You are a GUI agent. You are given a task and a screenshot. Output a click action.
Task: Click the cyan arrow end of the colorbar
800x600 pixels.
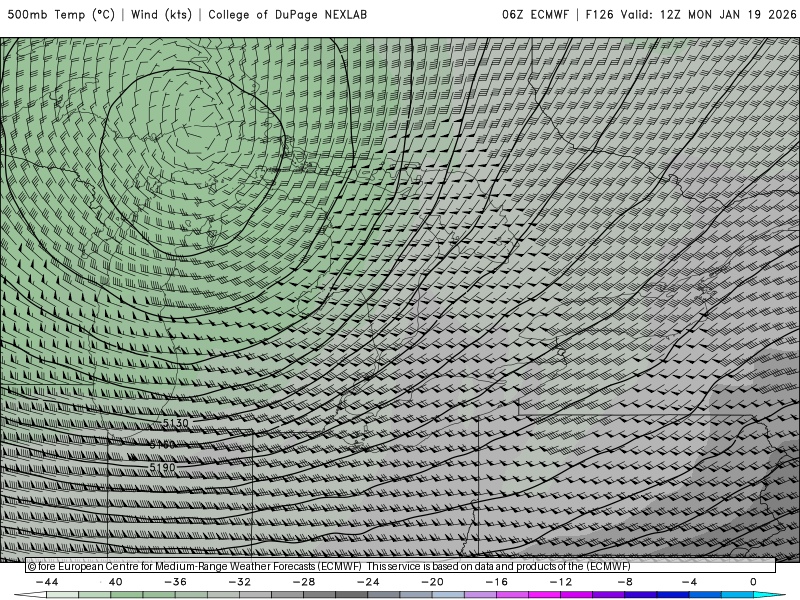(x=769, y=595)
